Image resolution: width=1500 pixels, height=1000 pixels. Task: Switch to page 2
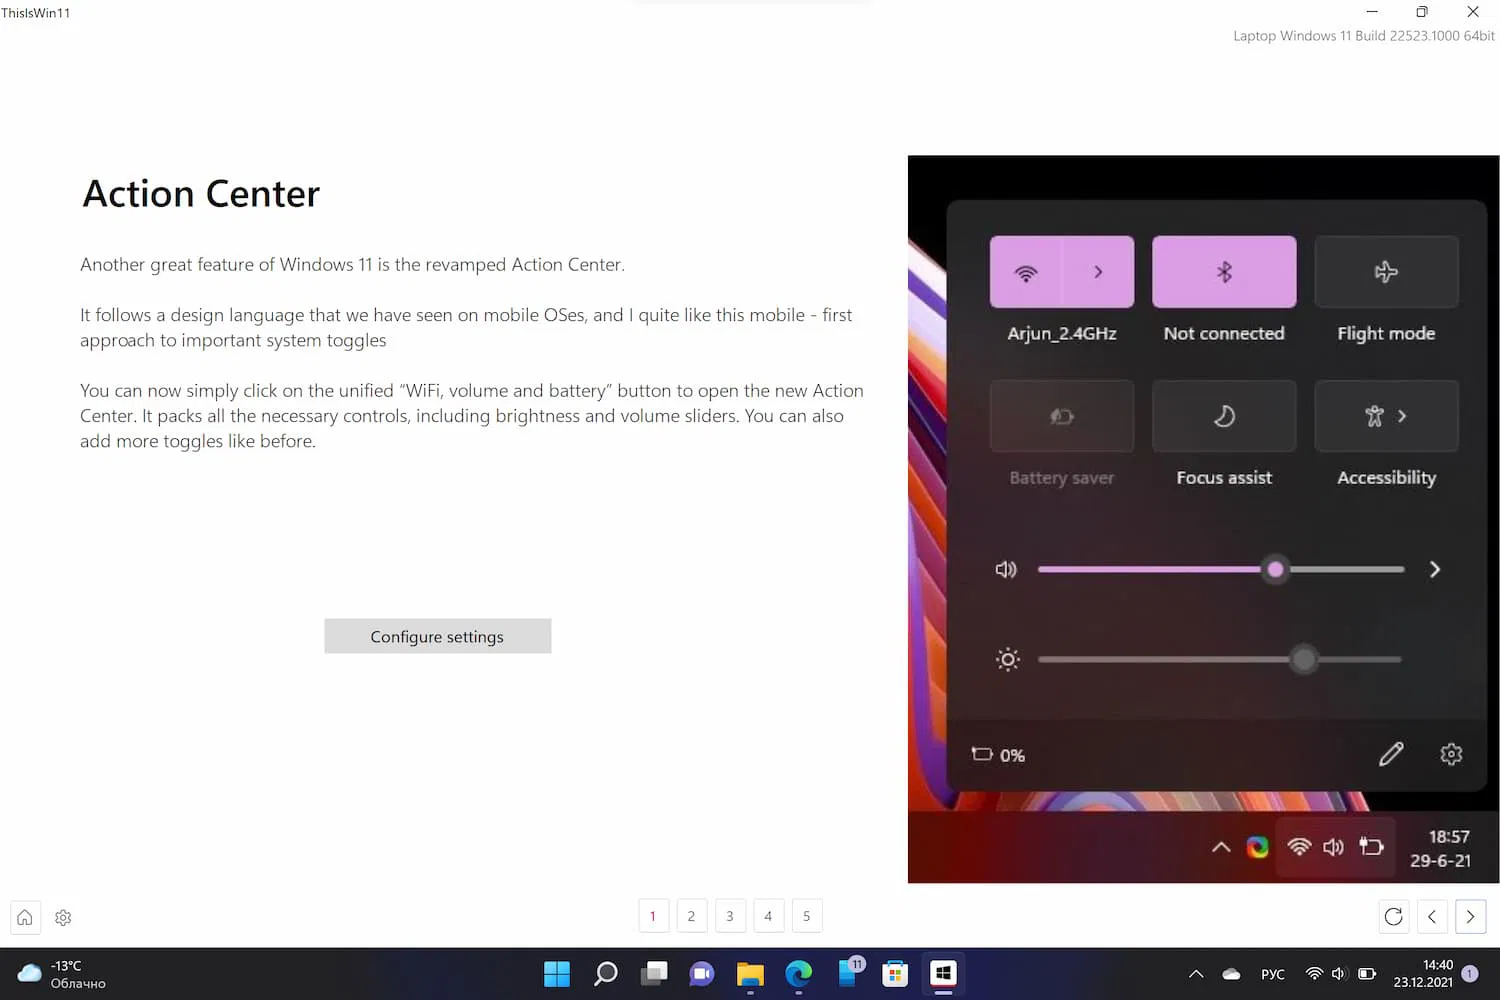pyautogui.click(x=691, y=916)
